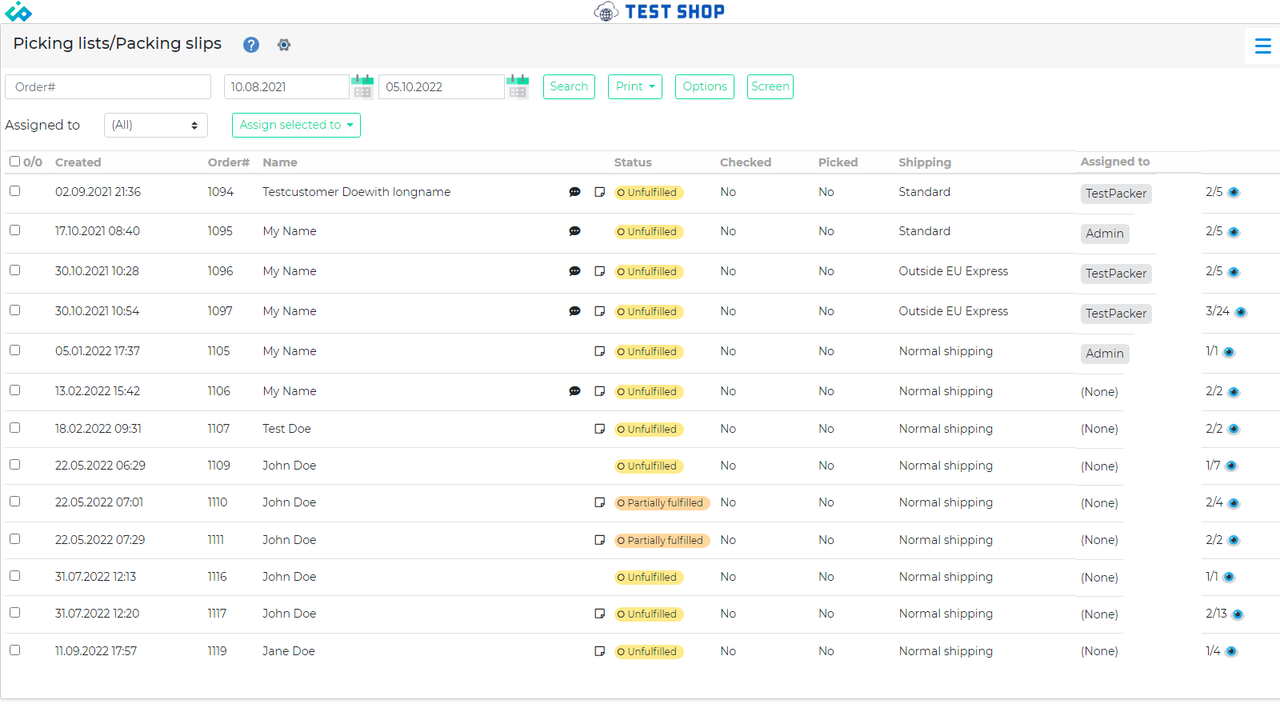This screenshot has height=720, width=1280.
Task: Open the settings gear next to page title
Action: click(x=284, y=44)
